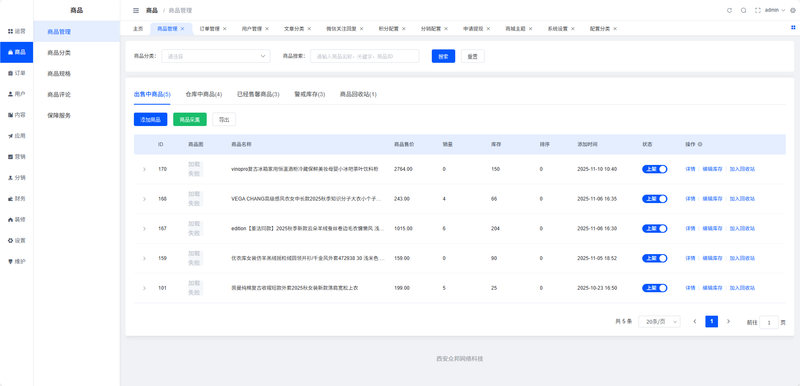Click the 操作 column settings icon

(700, 144)
